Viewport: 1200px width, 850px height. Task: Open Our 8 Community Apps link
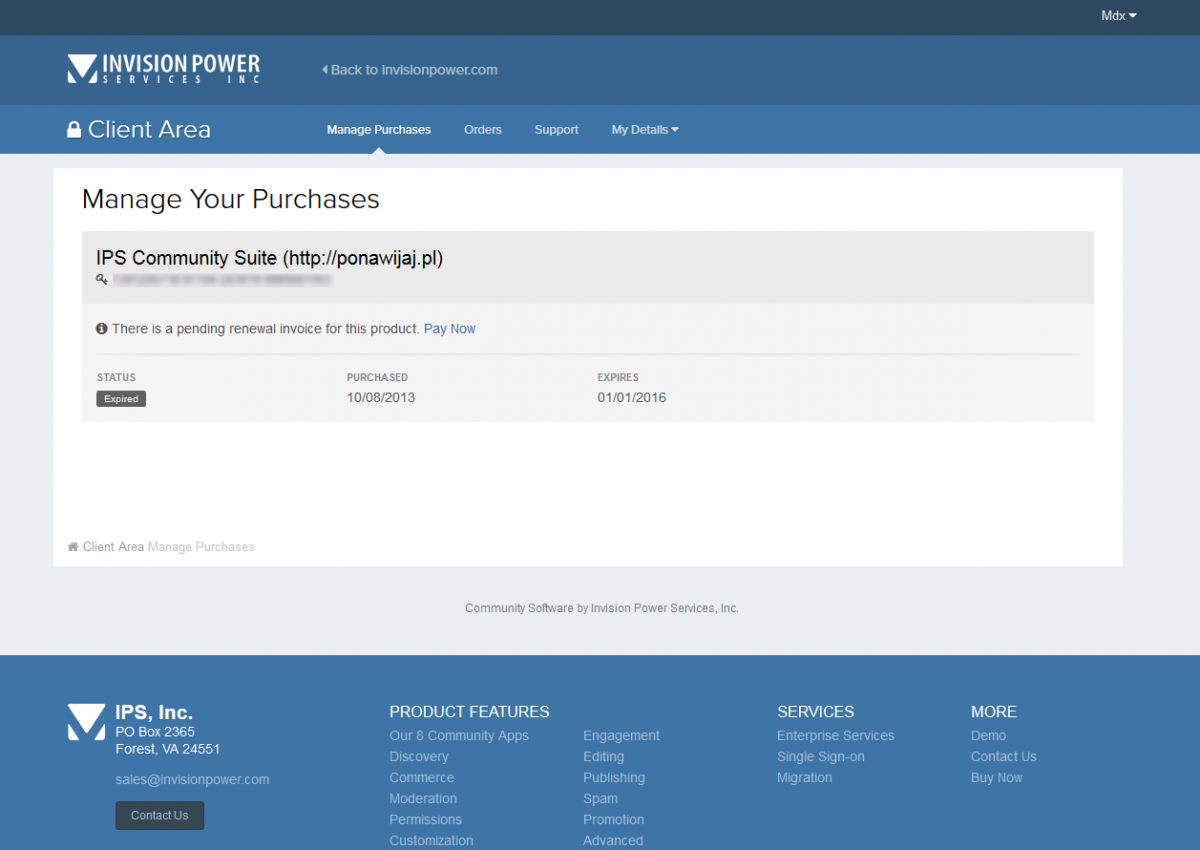tap(459, 736)
